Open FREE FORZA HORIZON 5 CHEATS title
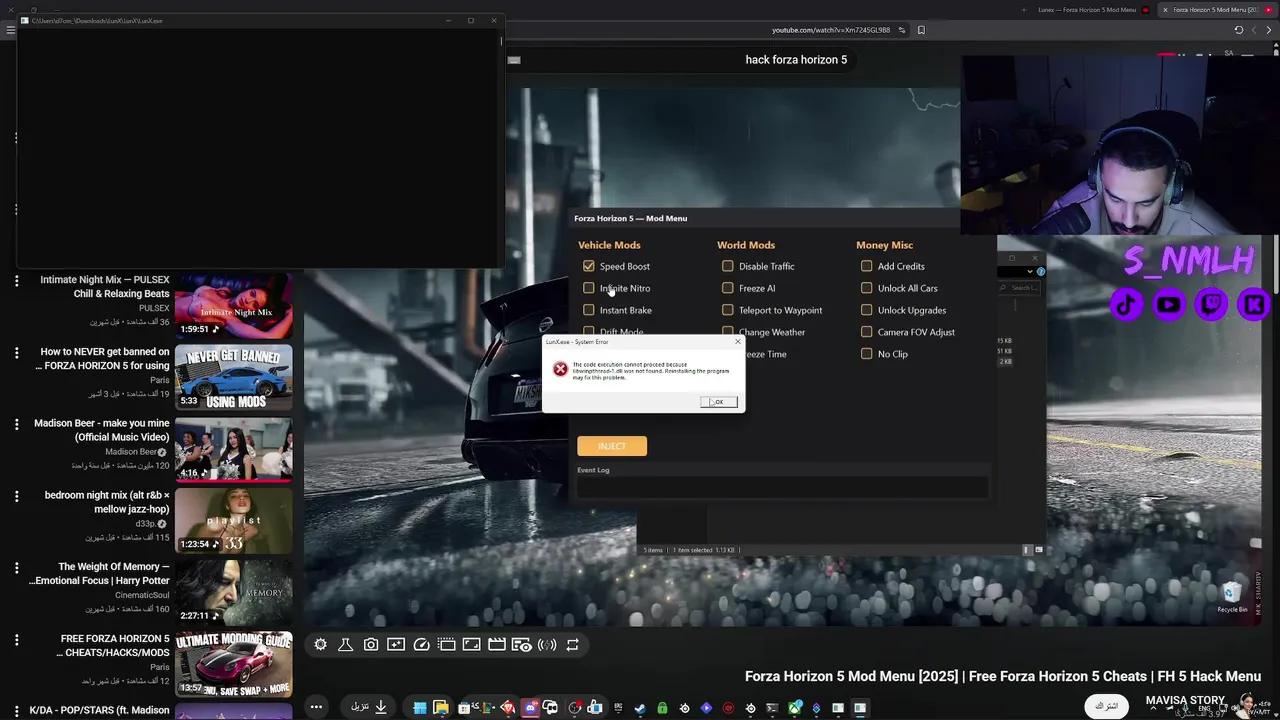Screen dimensions: 1280x720 [113, 645]
